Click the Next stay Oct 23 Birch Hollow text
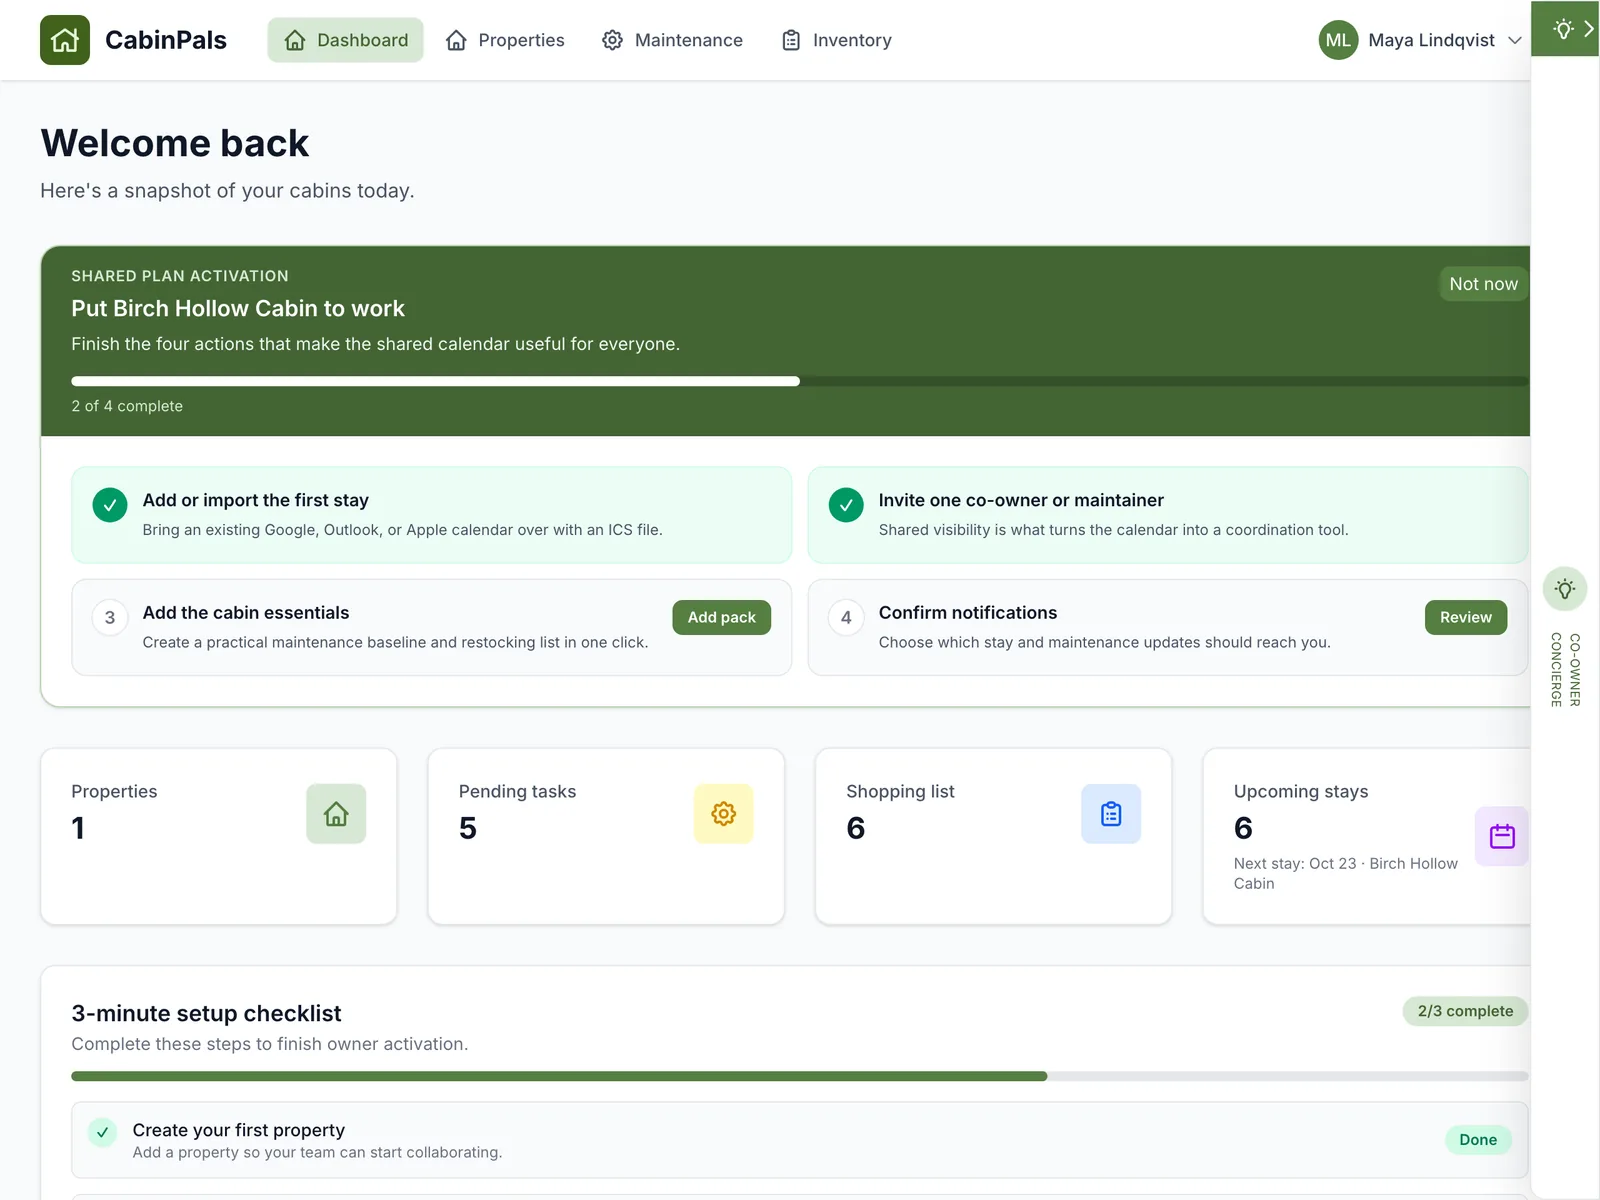This screenshot has width=1600, height=1200. pos(1345,873)
